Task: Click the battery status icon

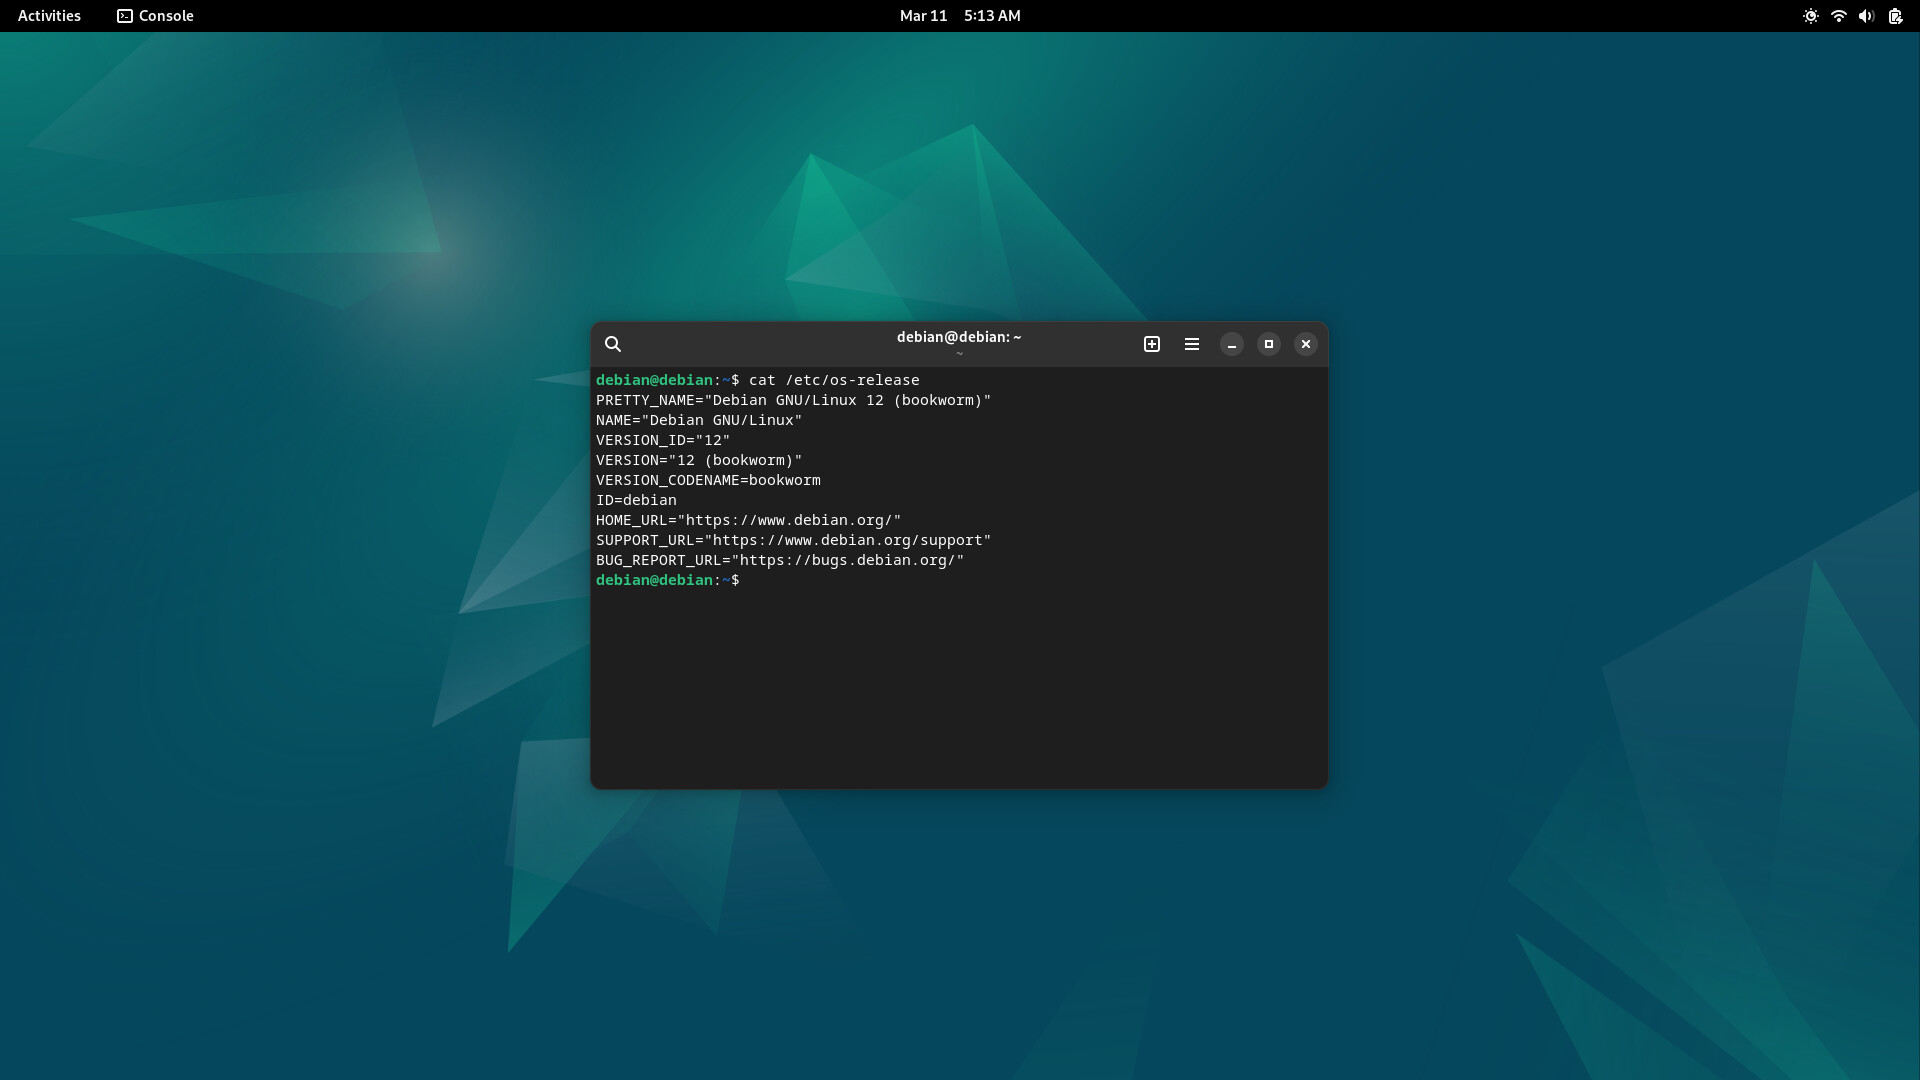Action: click(x=1895, y=16)
